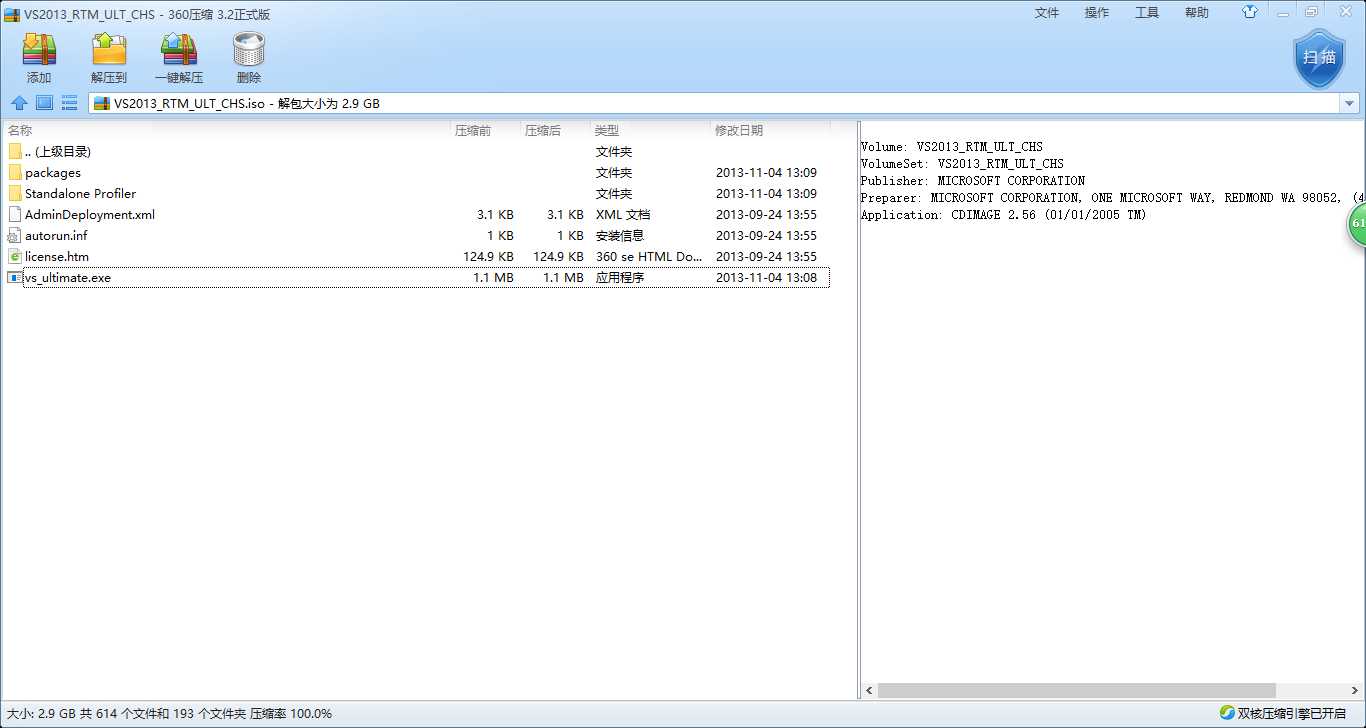1366x728 pixels.
Task: Click the packages folder icon
Action: click(x=14, y=172)
